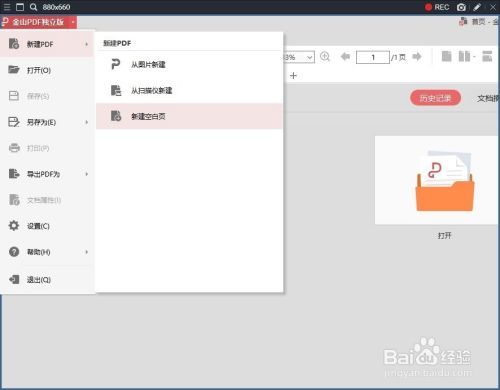
Task: Expand the 帮助(H) submenu arrow
Action: pyautogui.click(x=87, y=252)
